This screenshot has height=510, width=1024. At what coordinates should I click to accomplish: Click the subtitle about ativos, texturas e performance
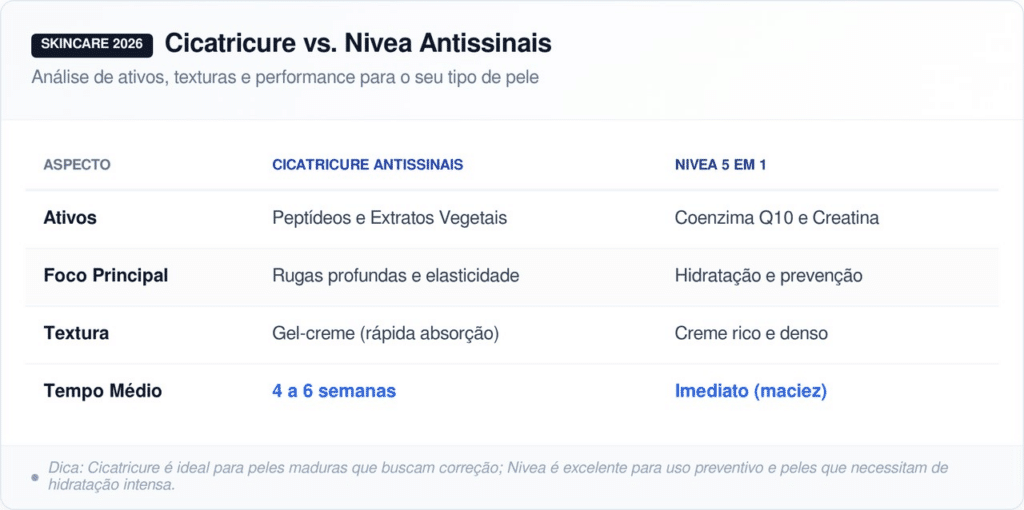[x=285, y=77]
